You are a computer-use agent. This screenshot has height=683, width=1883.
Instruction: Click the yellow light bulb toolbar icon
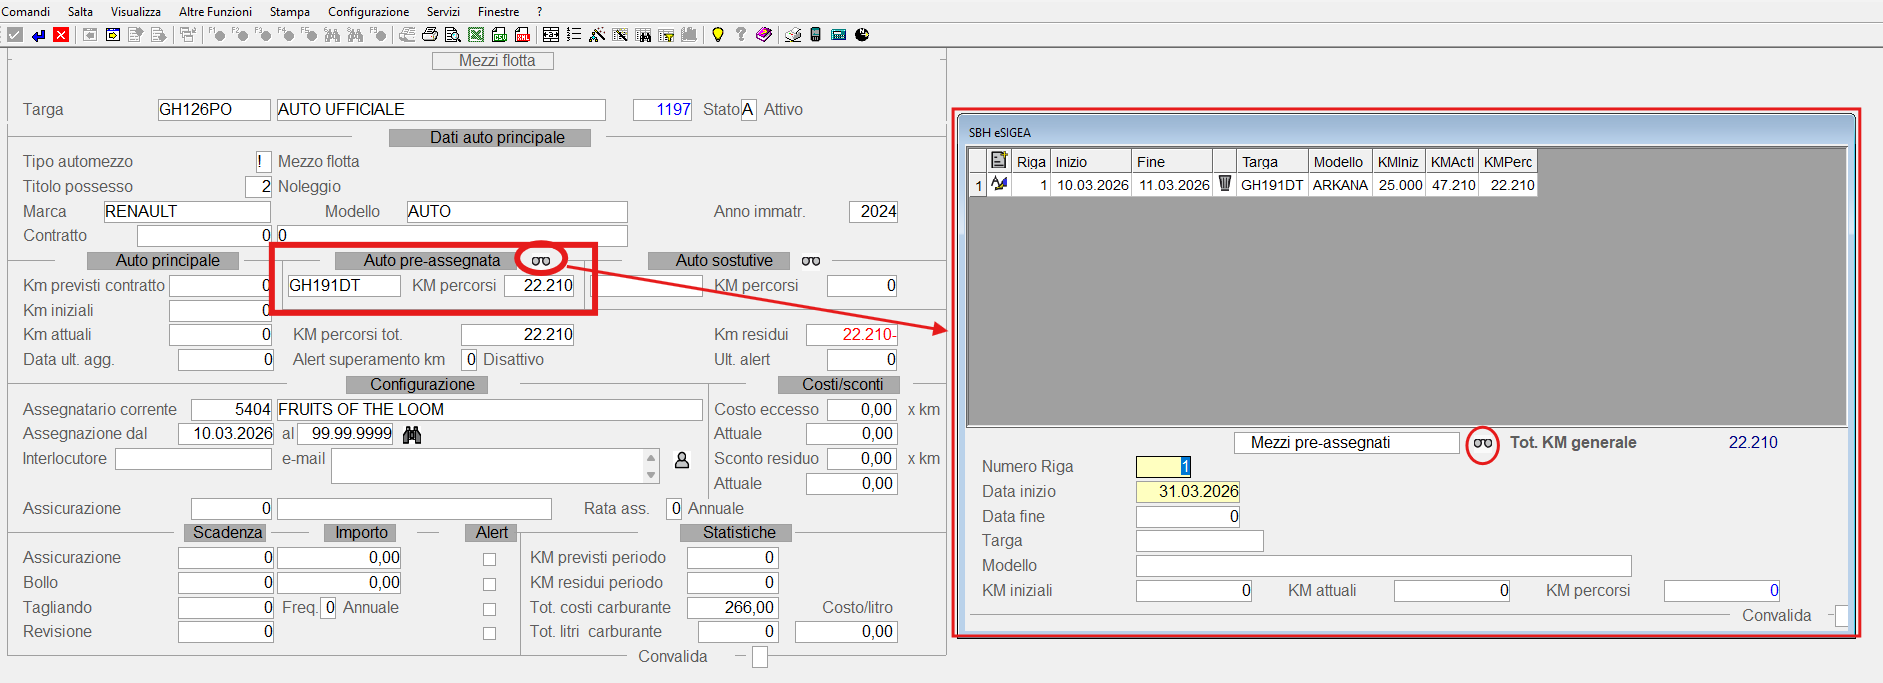717,35
